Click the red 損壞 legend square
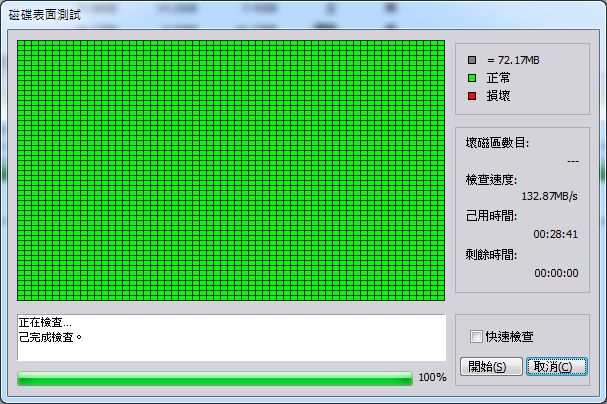Screen dimensions: 607x404 click(472, 96)
